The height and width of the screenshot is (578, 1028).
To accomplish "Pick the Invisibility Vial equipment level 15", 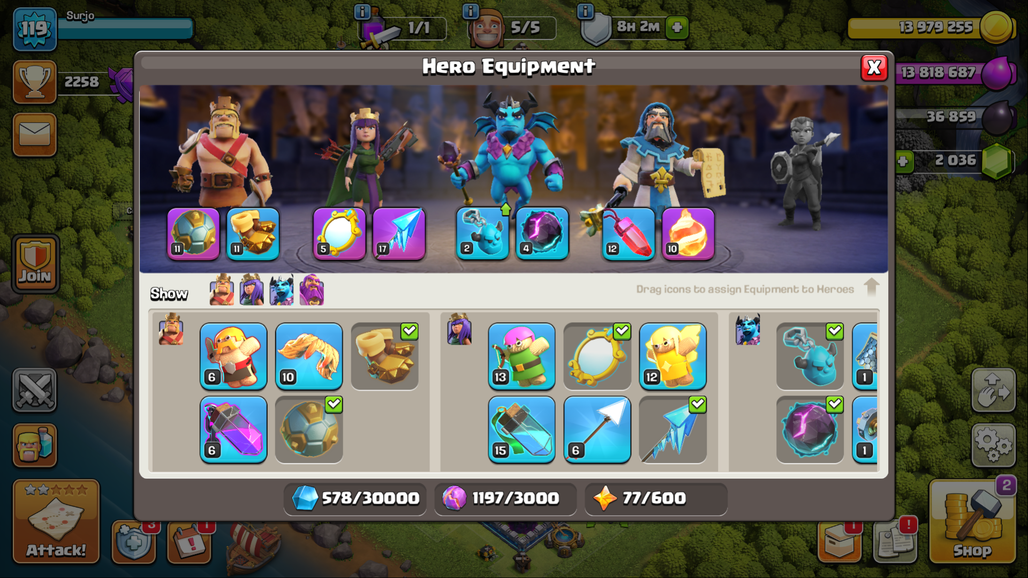I will pyautogui.click(x=521, y=429).
